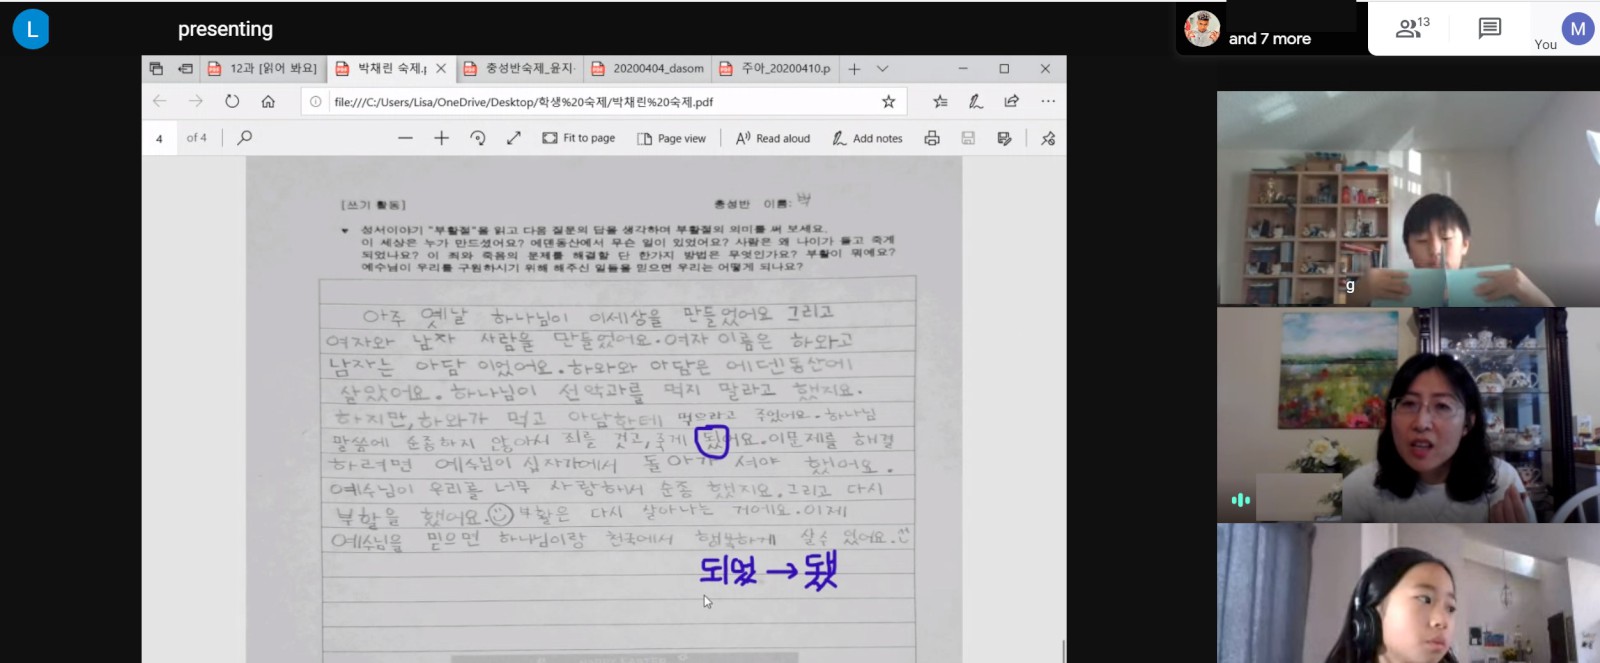Click the PDF search magnifier icon
The height and width of the screenshot is (663, 1600).
click(x=244, y=138)
